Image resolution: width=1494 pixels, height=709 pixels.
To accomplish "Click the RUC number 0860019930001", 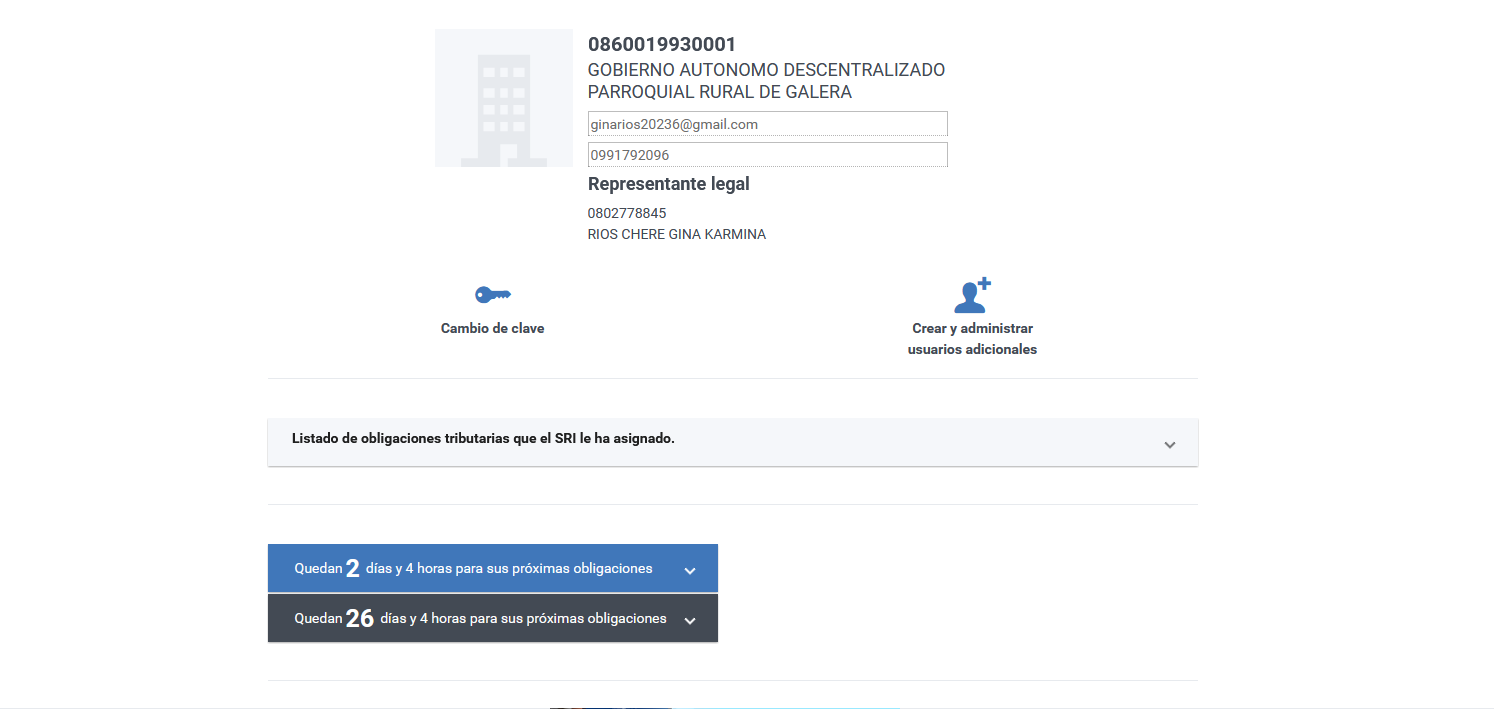I will point(662,45).
